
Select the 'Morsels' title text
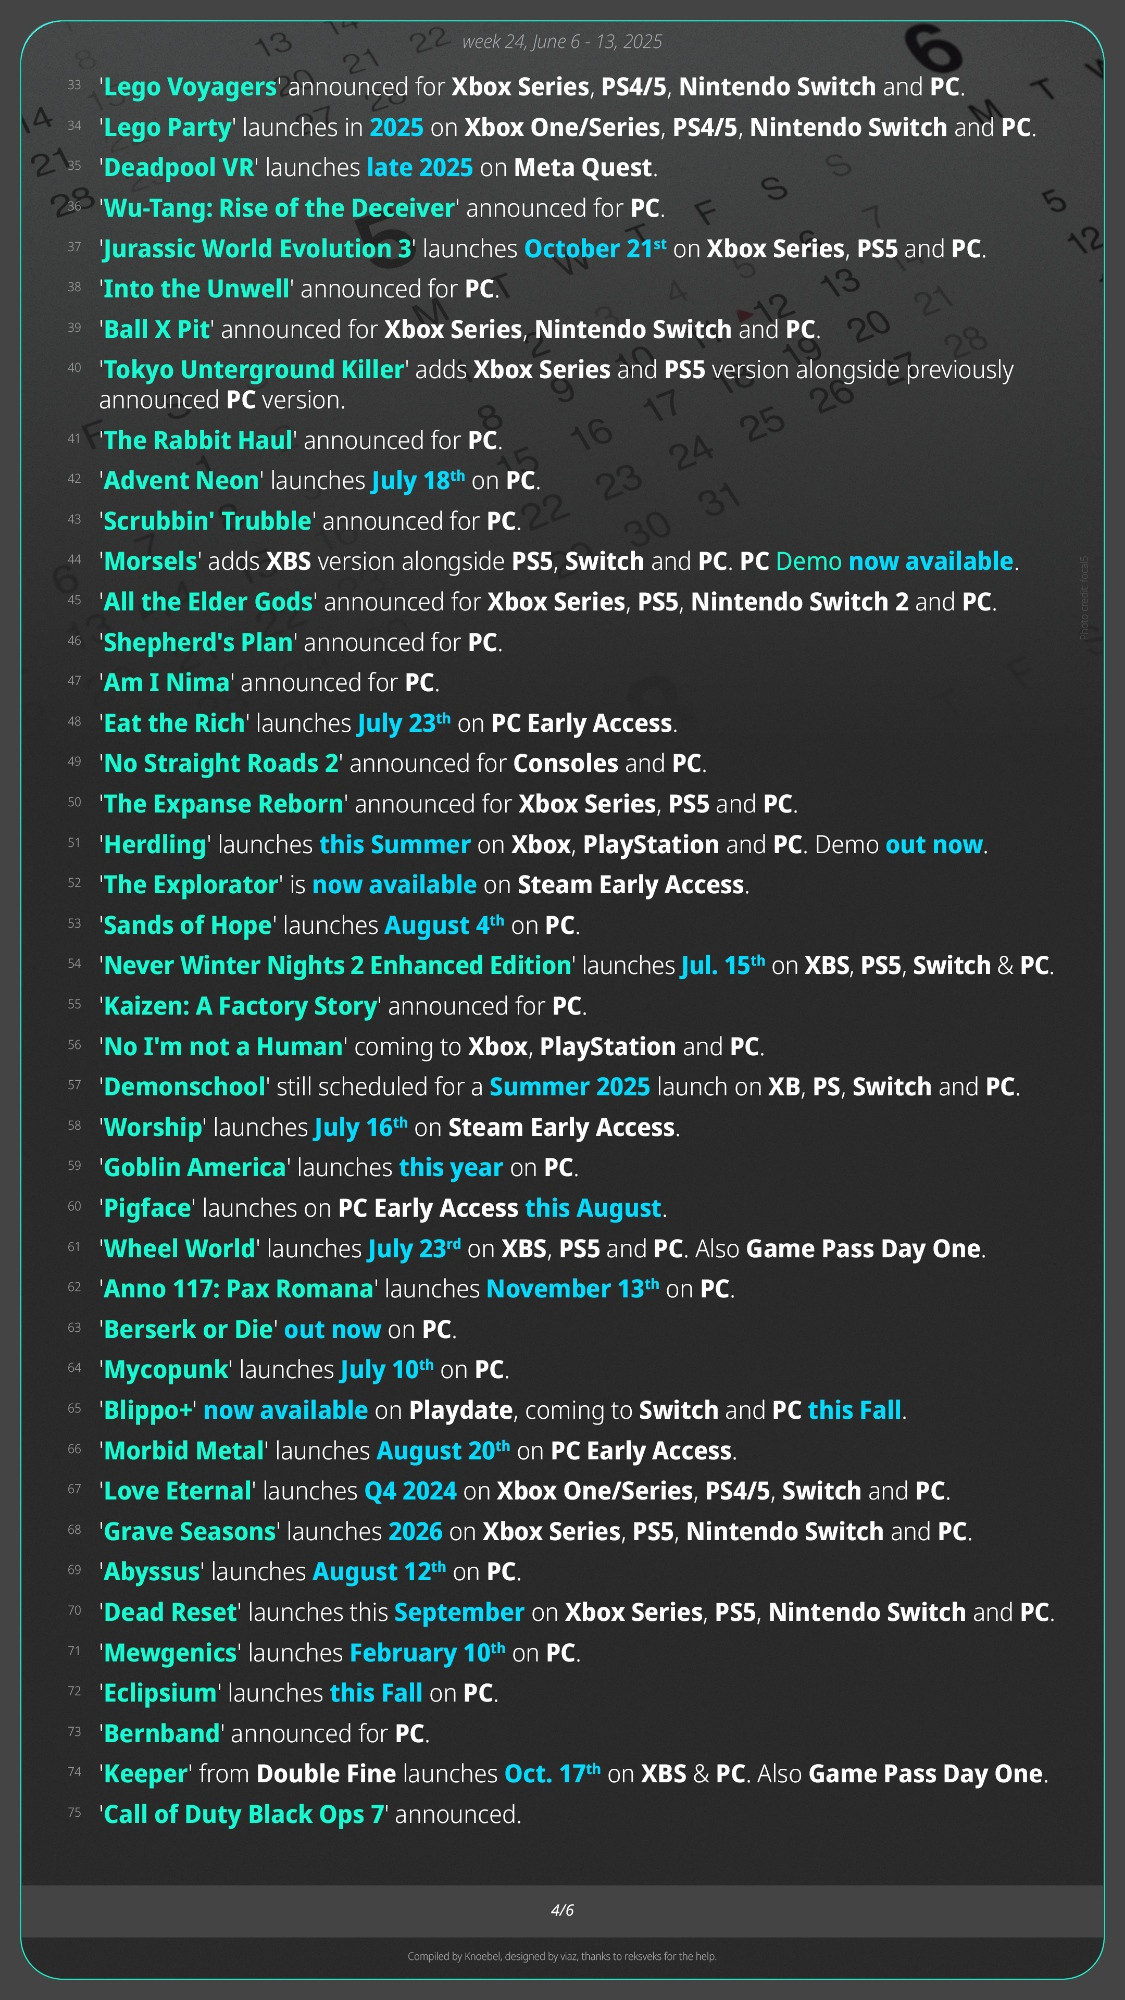point(150,562)
